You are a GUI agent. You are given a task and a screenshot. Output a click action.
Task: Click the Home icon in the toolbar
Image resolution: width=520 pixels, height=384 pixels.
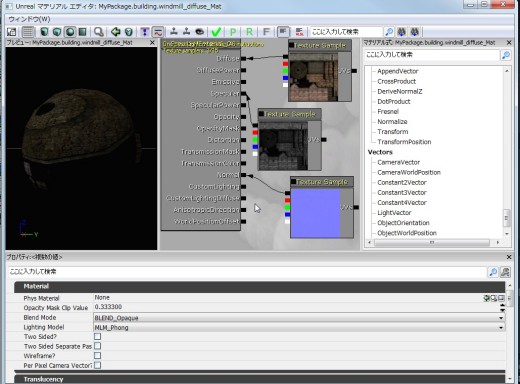12,32
